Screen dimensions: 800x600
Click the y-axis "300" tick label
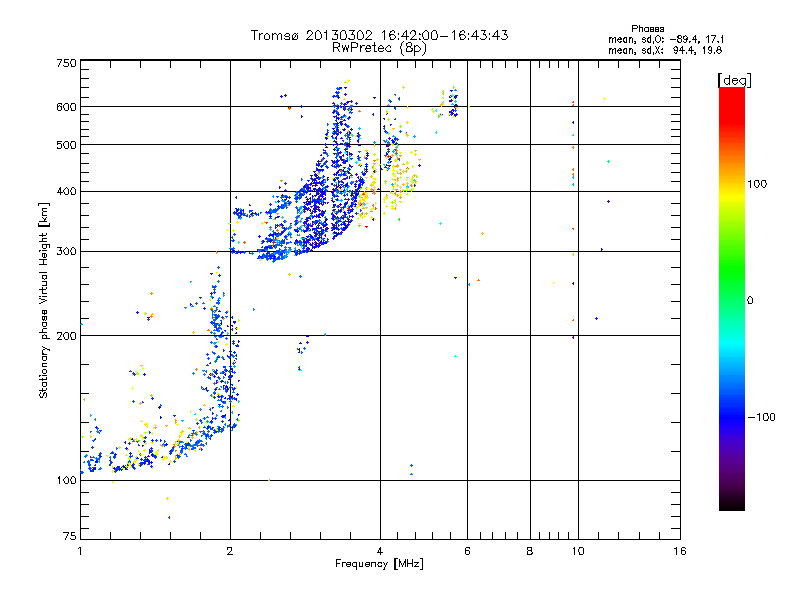66,252
